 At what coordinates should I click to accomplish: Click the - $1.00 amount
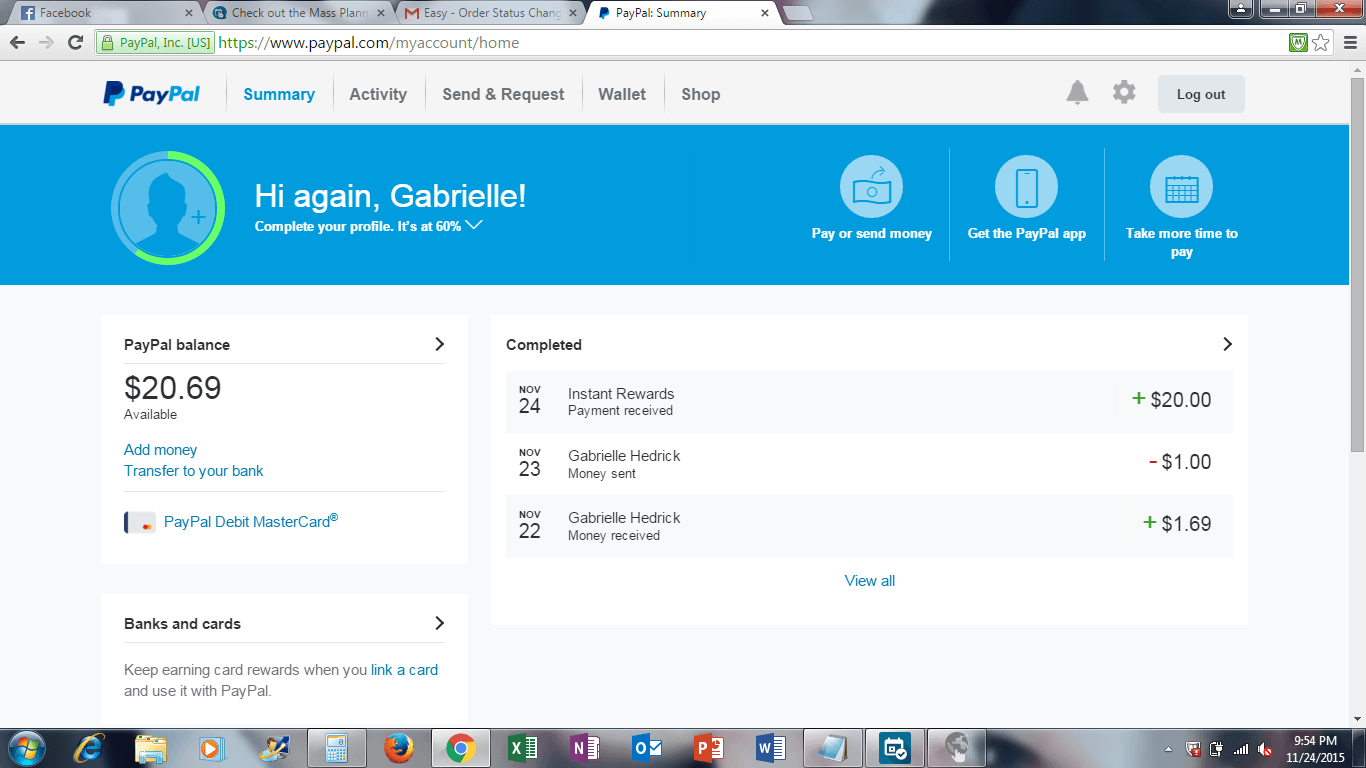pos(1180,462)
